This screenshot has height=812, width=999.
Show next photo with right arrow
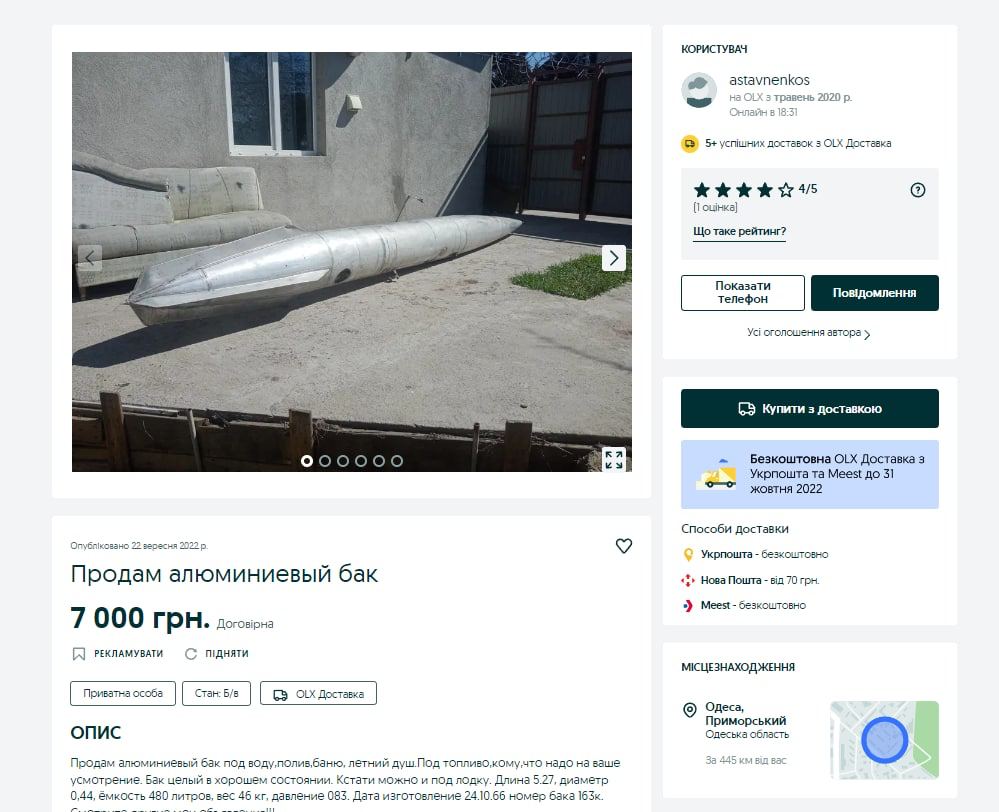tap(613, 258)
